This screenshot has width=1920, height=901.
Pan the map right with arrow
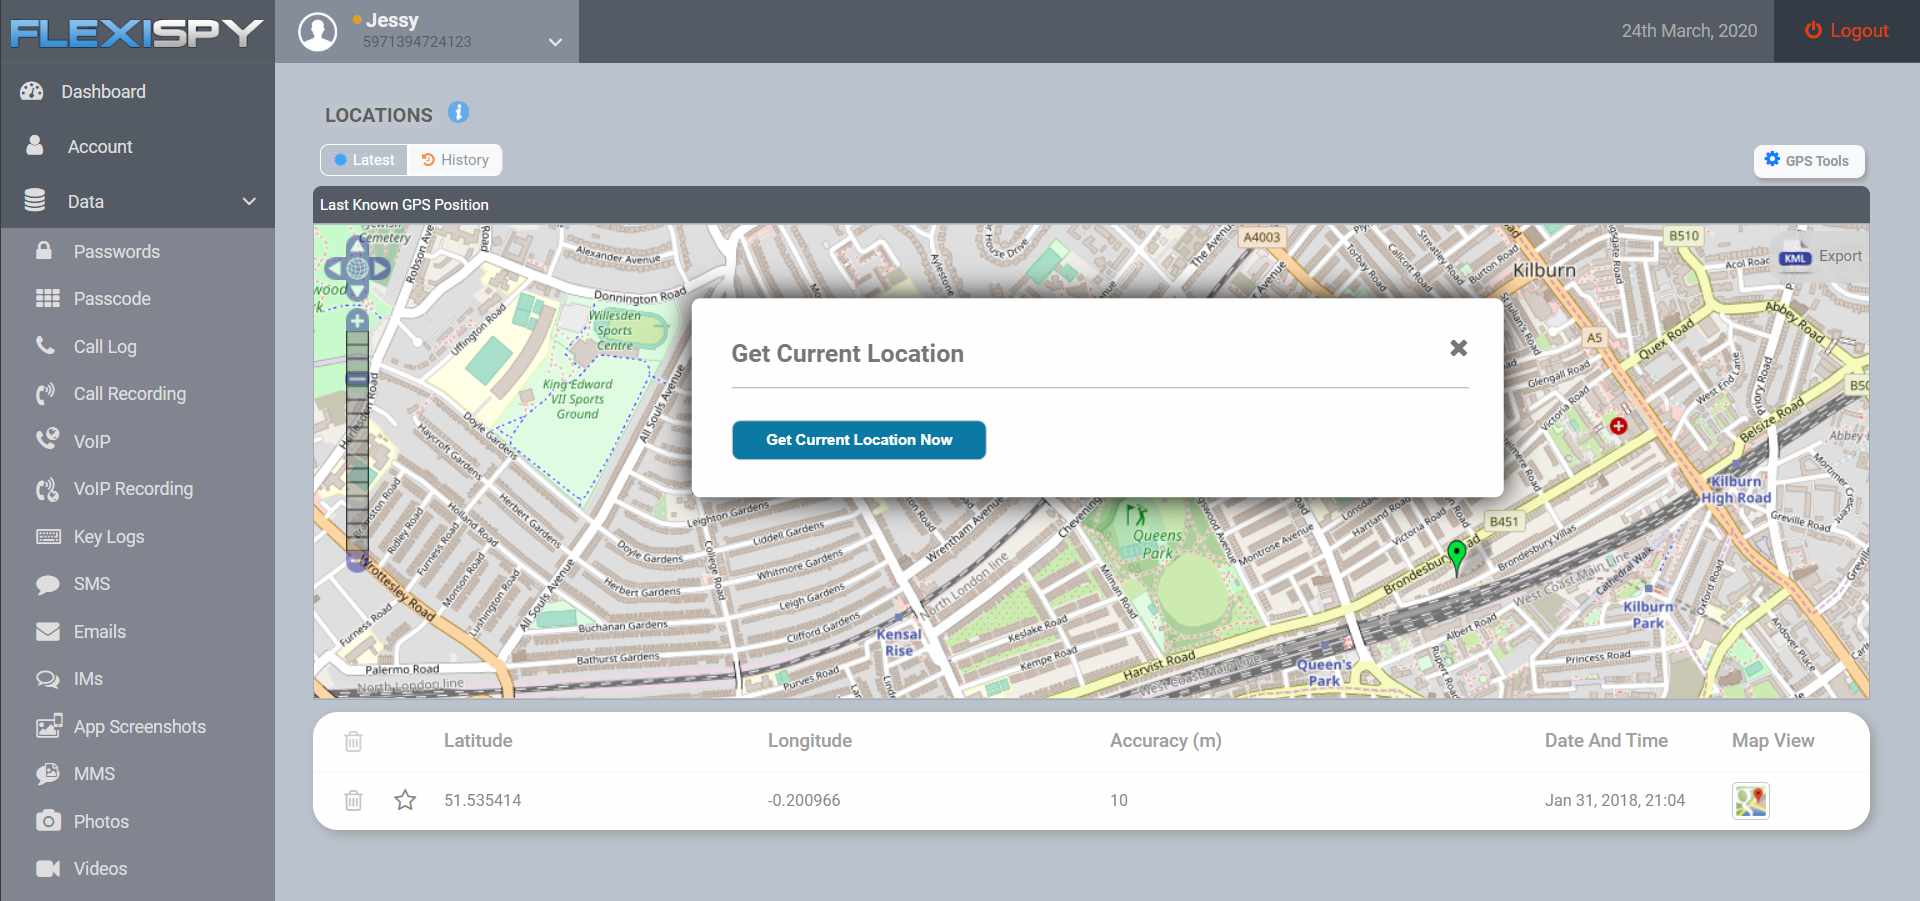[379, 268]
